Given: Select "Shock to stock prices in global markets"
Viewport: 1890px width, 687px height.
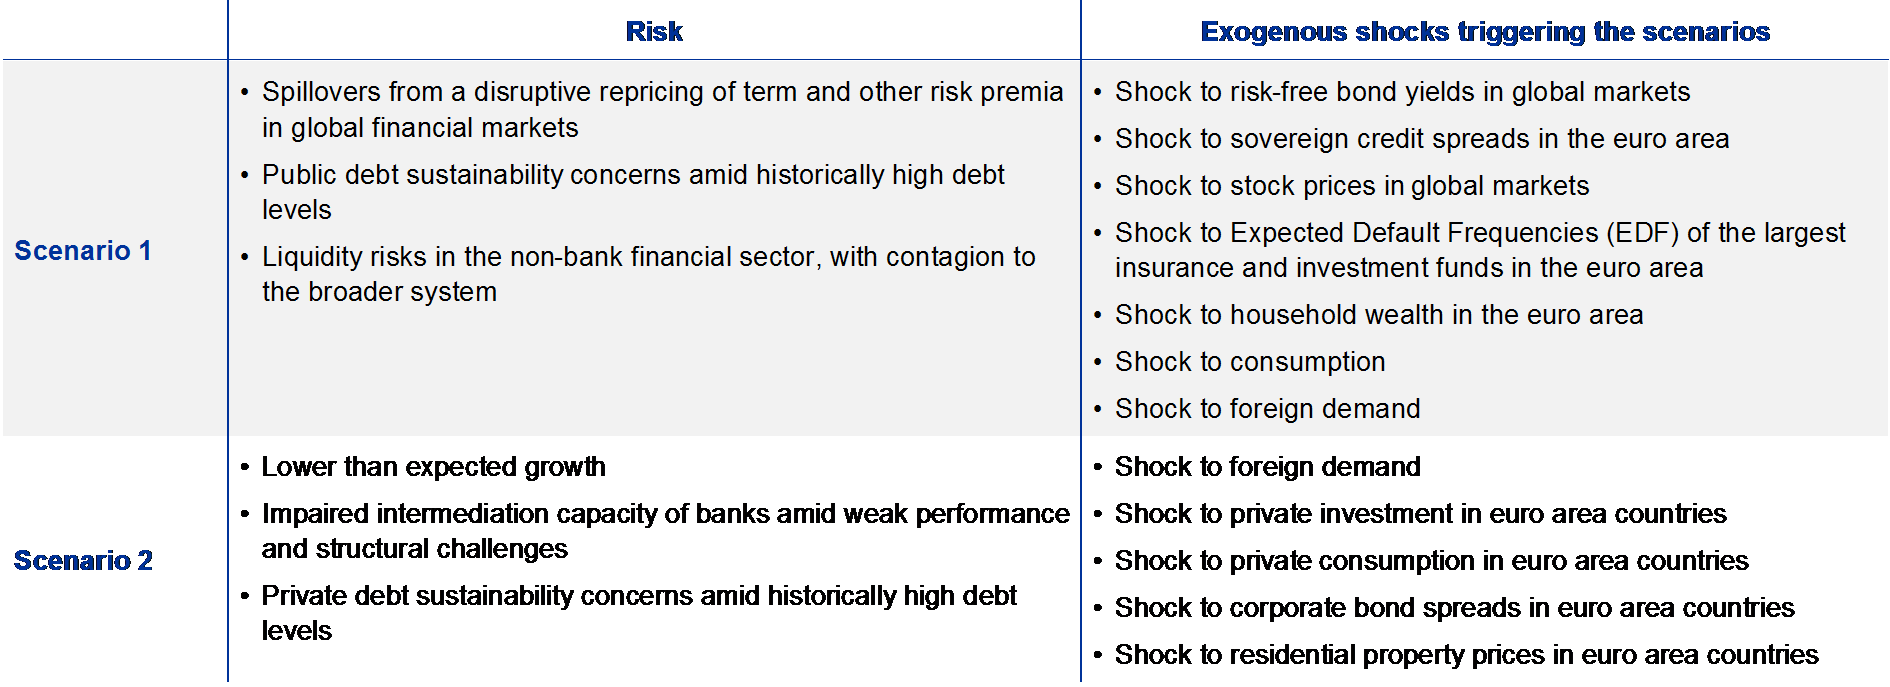Looking at the screenshot, I should click(x=1352, y=186).
